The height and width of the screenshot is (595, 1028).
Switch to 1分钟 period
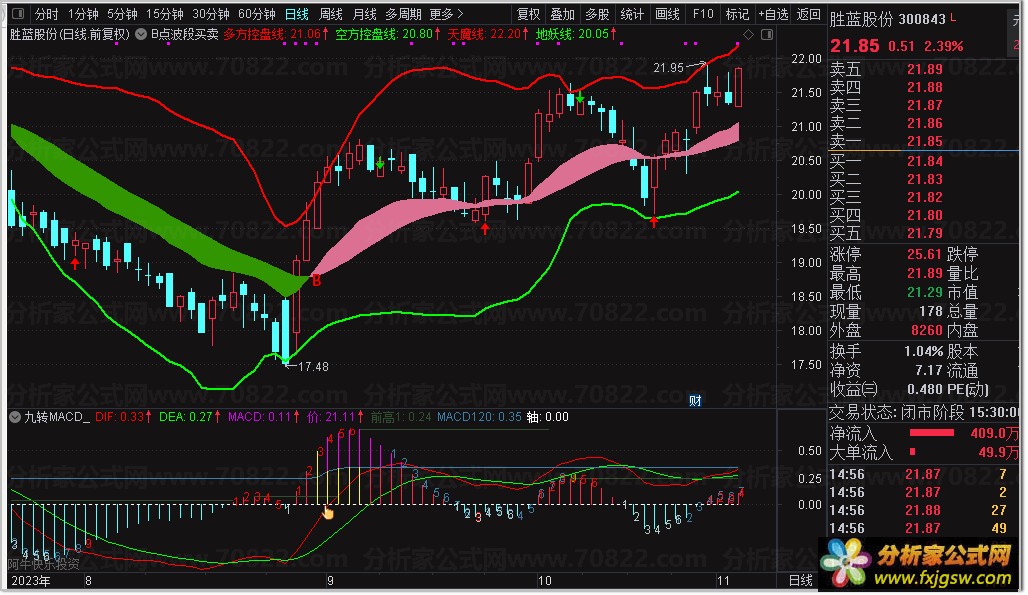coord(83,14)
